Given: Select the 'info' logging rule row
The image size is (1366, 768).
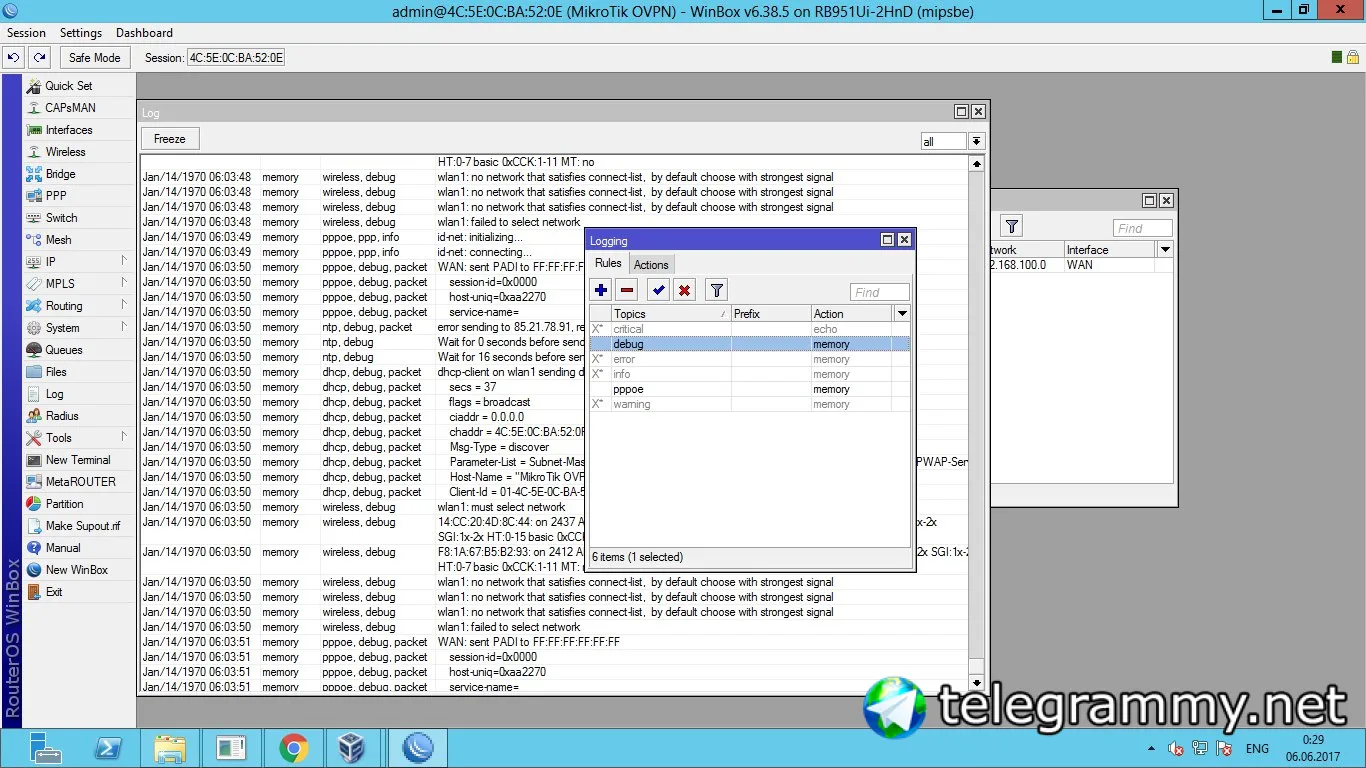Looking at the screenshot, I should [x=750, y=374].
